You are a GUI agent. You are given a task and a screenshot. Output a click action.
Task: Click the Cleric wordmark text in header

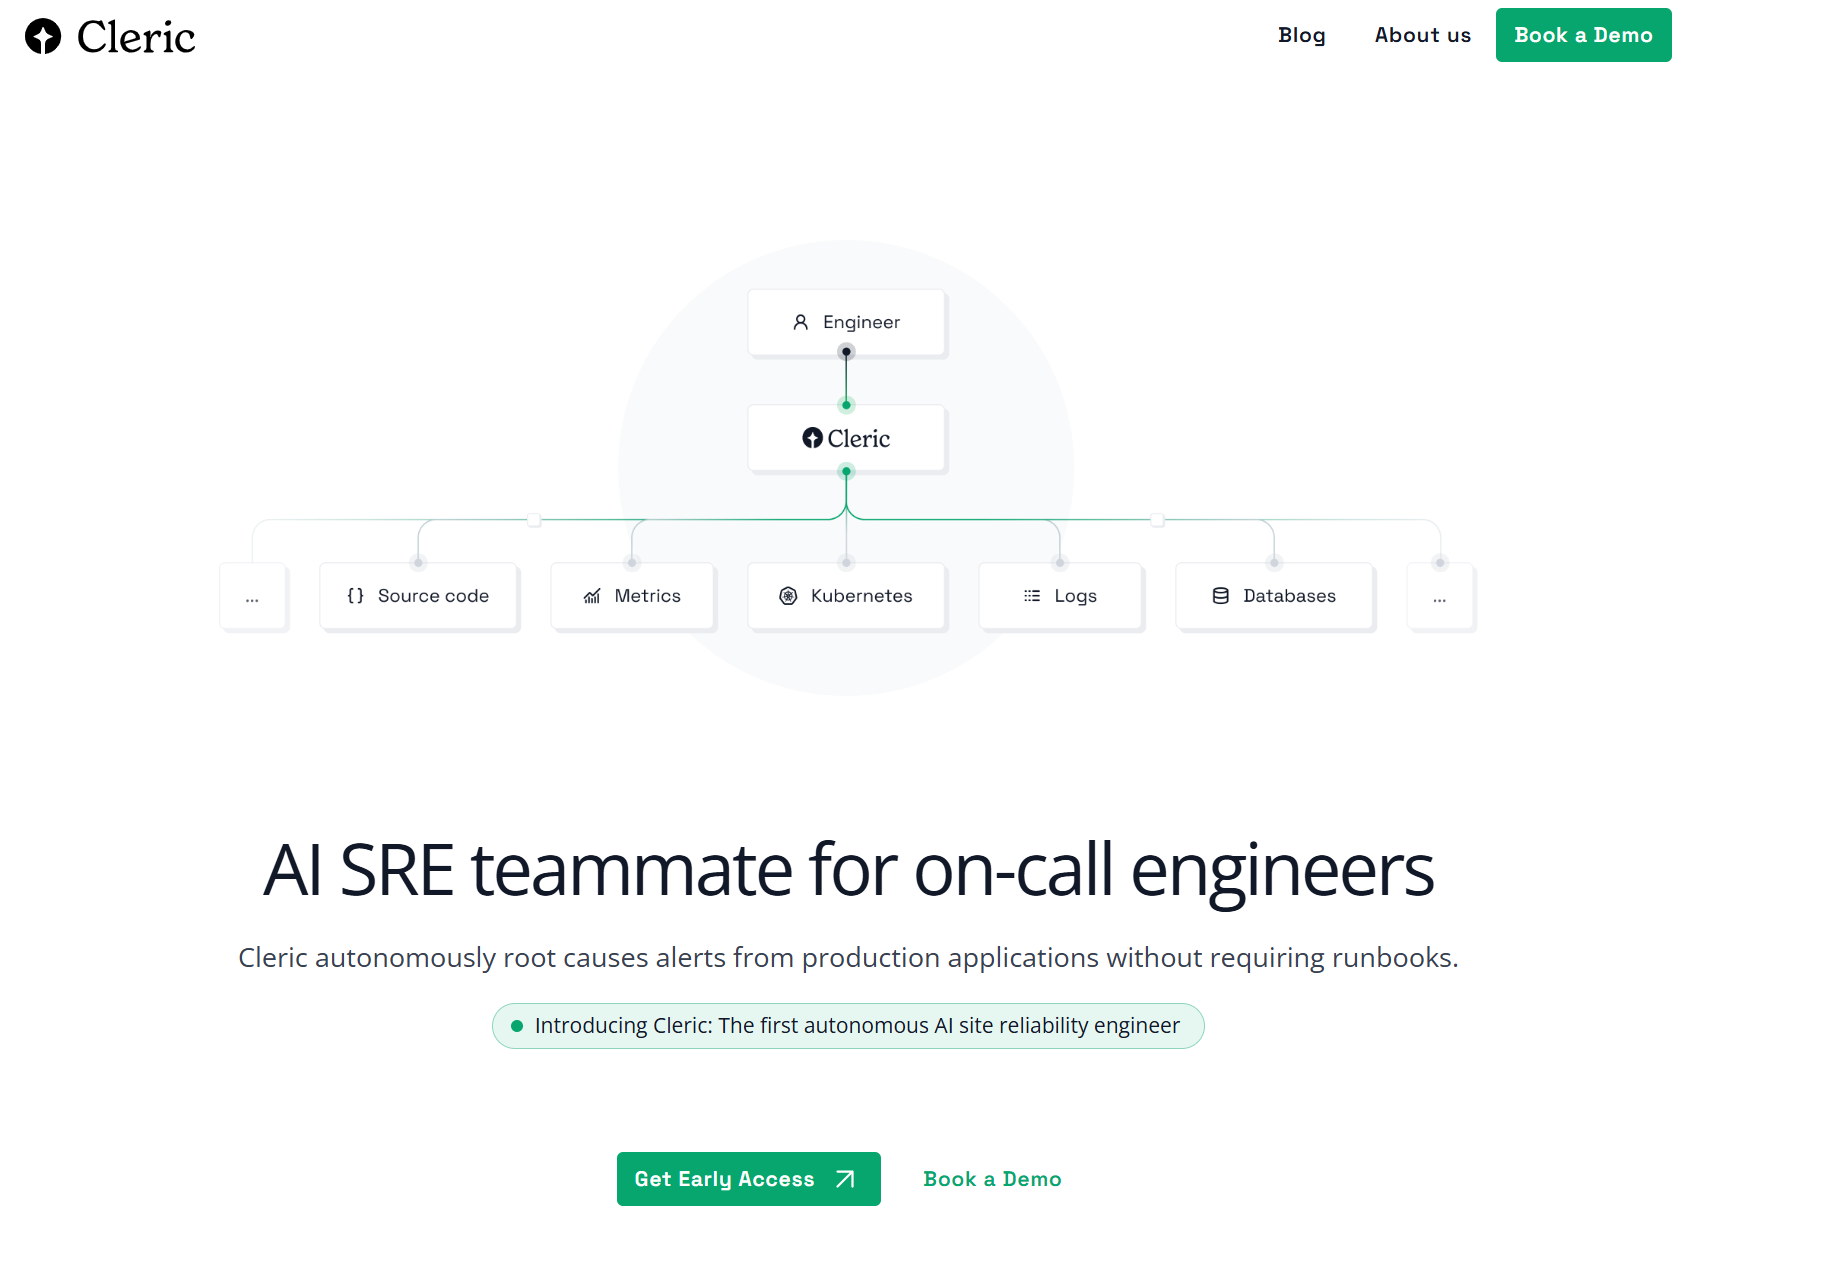click(x=136, y=37)
